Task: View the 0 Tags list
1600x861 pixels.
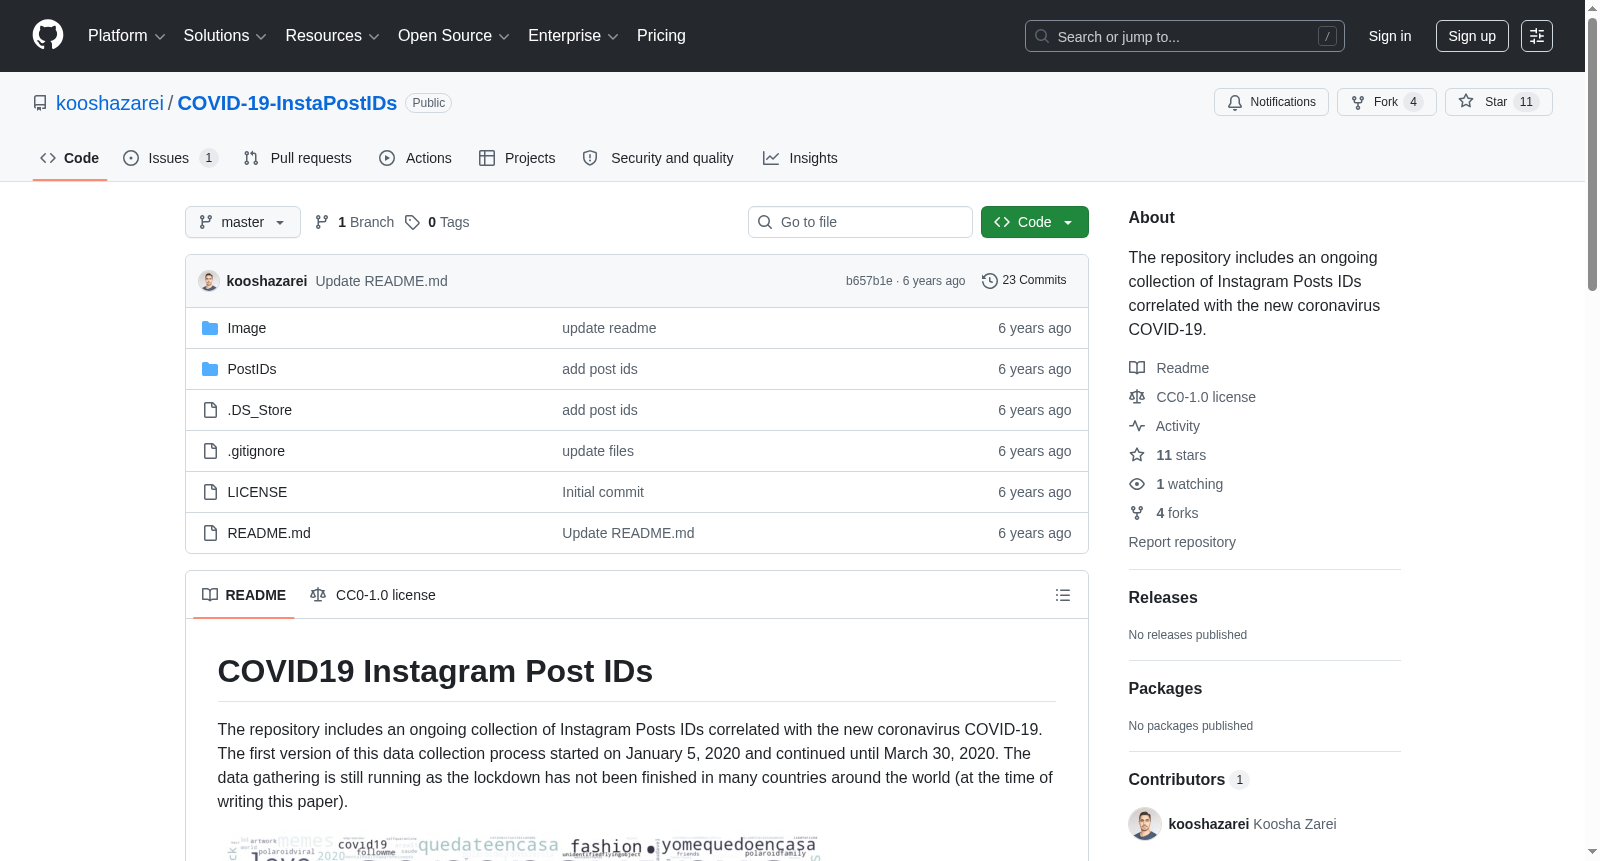Action: (437, 222)
